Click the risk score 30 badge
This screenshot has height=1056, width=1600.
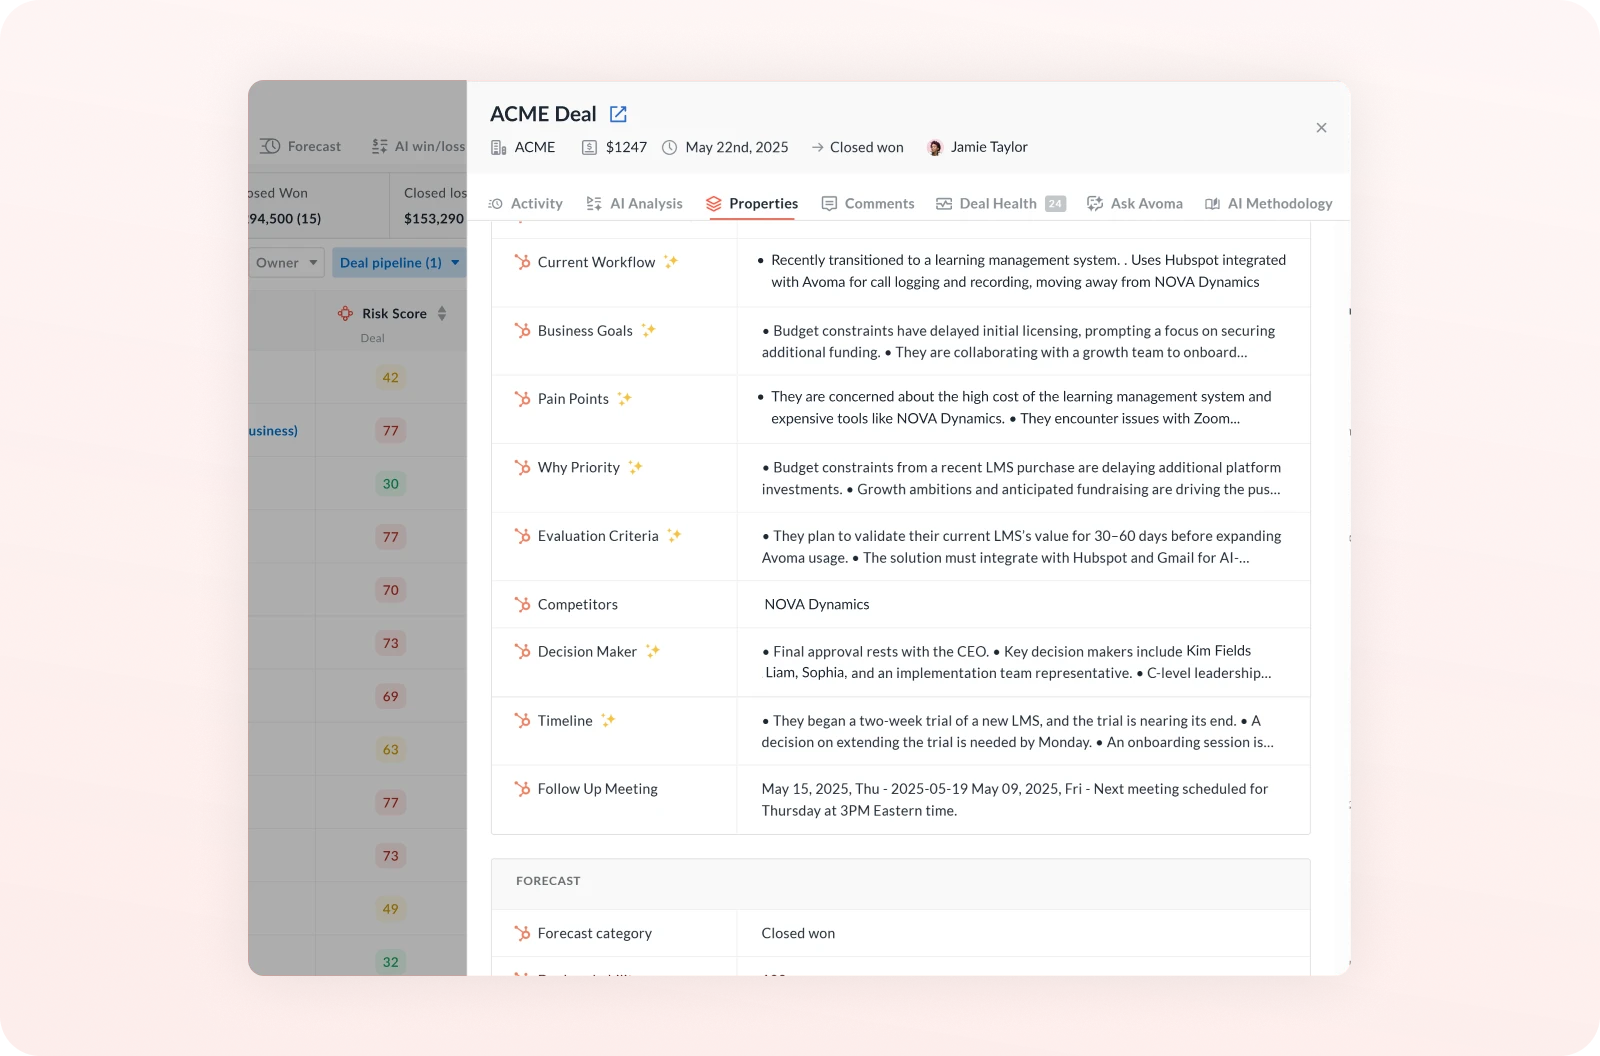[390, 484]
